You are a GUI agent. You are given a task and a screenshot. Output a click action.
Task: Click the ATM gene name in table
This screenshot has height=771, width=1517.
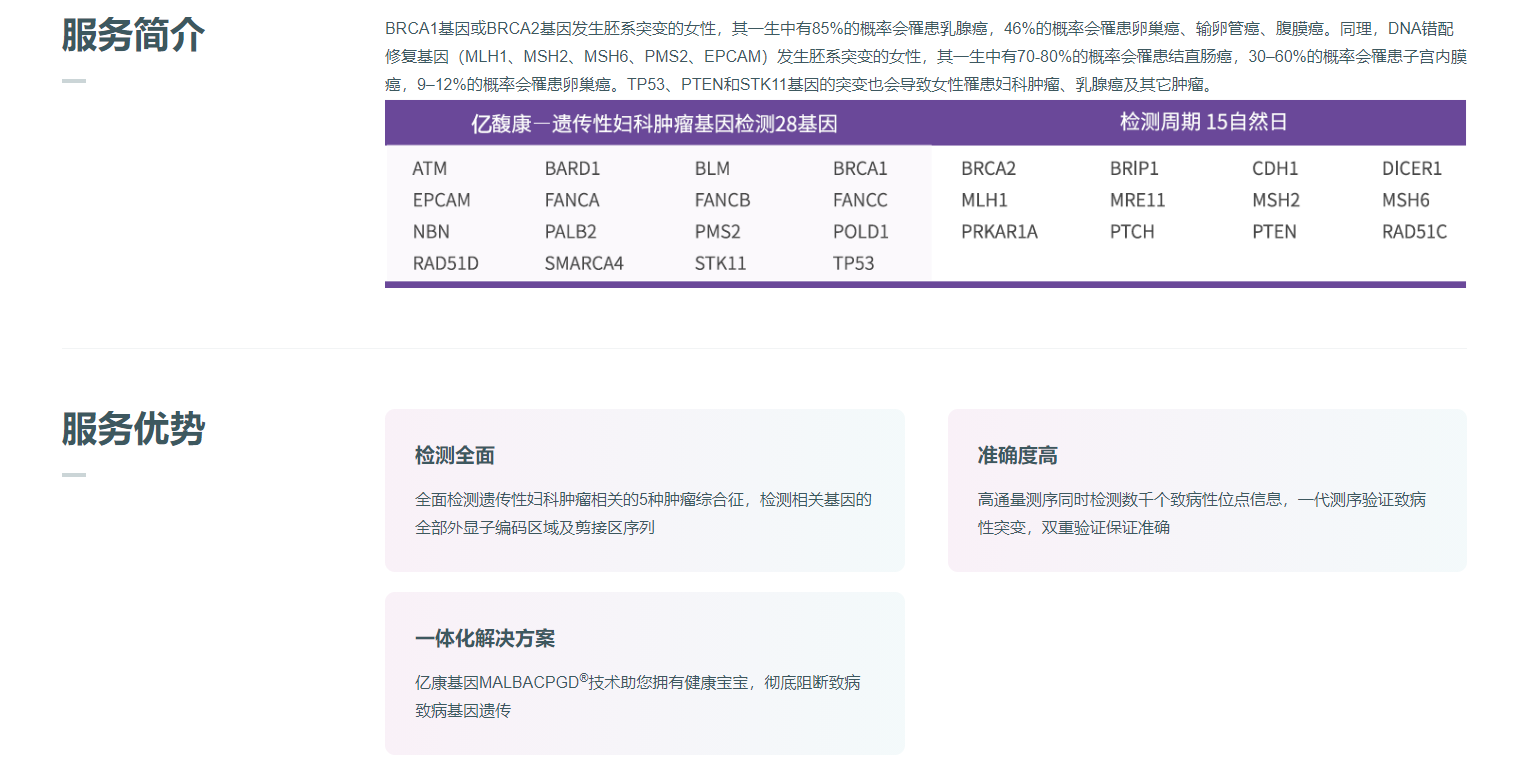pyautogui.click(x=430, y=169)
